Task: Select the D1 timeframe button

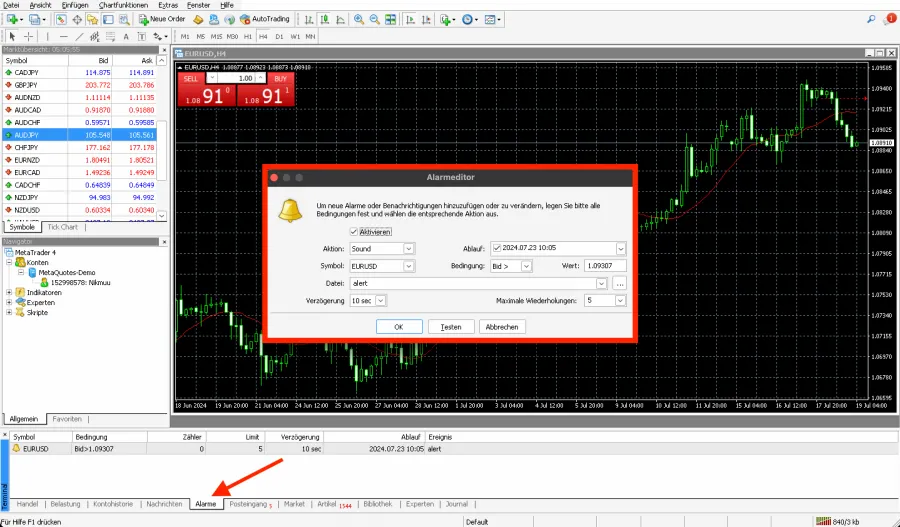Action: (x=279, y=36)
